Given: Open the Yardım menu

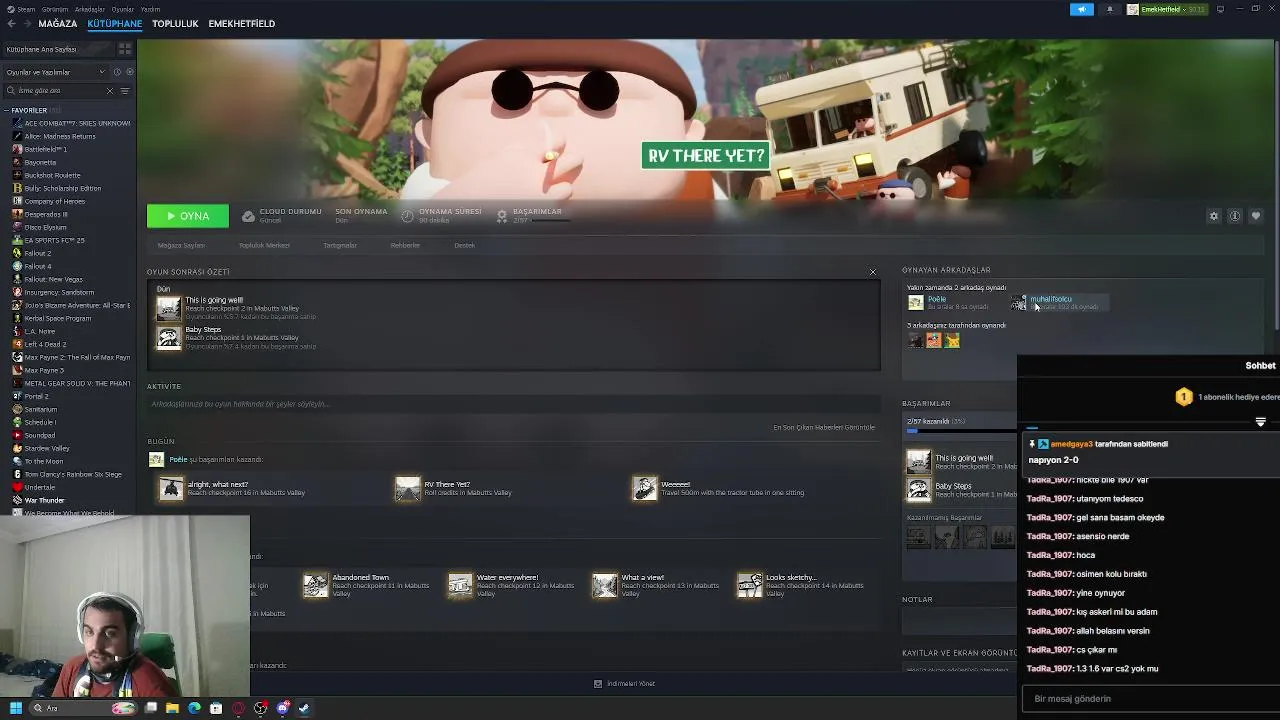Looking at the screenshot, I should 150,9.
